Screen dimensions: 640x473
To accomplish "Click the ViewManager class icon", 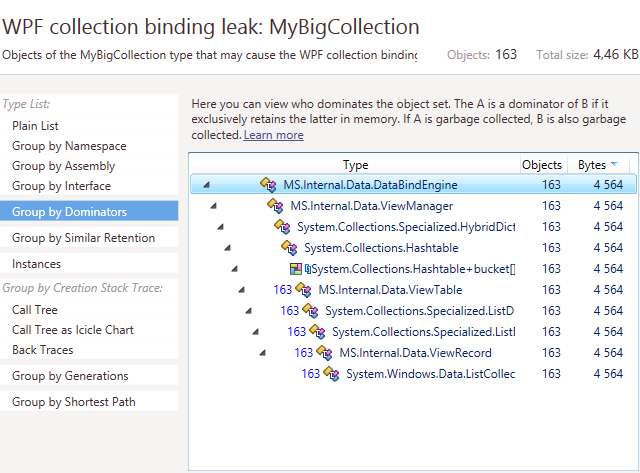I will pyautogui.click(x=276, y=206).
